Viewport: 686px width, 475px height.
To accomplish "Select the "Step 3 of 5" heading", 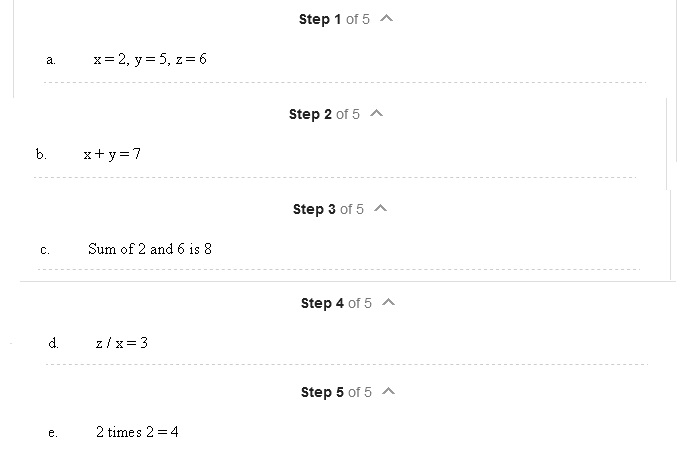I will point(328,209).
